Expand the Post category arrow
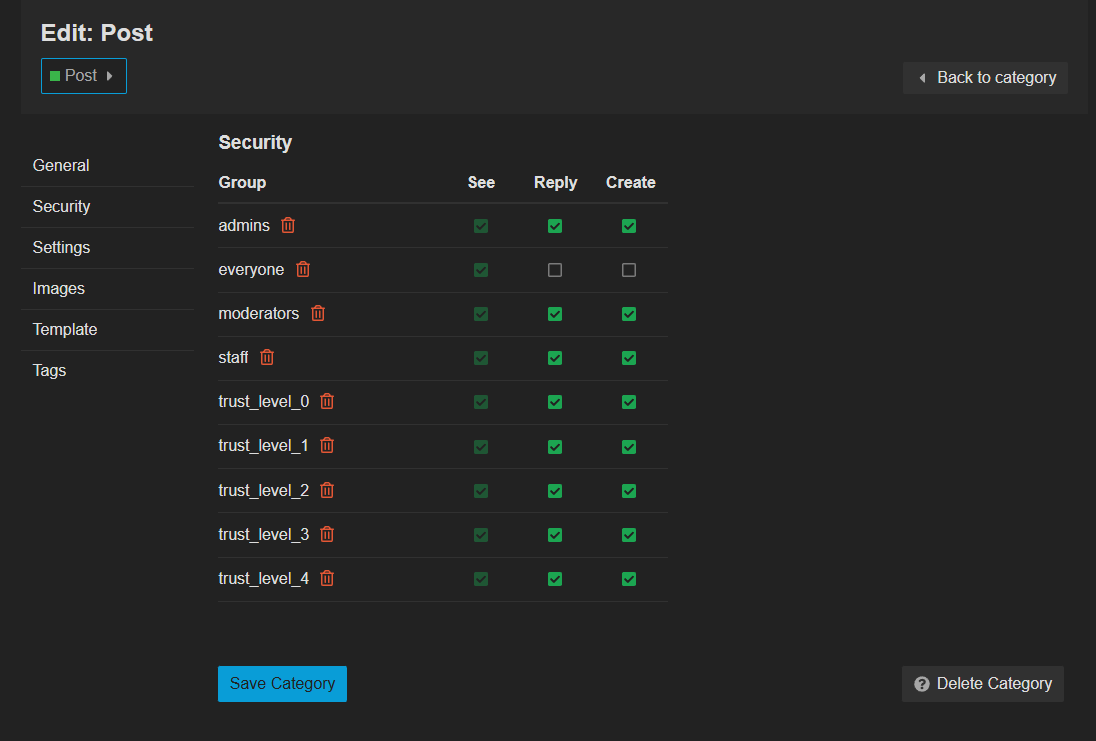 [x=110, y=75]
